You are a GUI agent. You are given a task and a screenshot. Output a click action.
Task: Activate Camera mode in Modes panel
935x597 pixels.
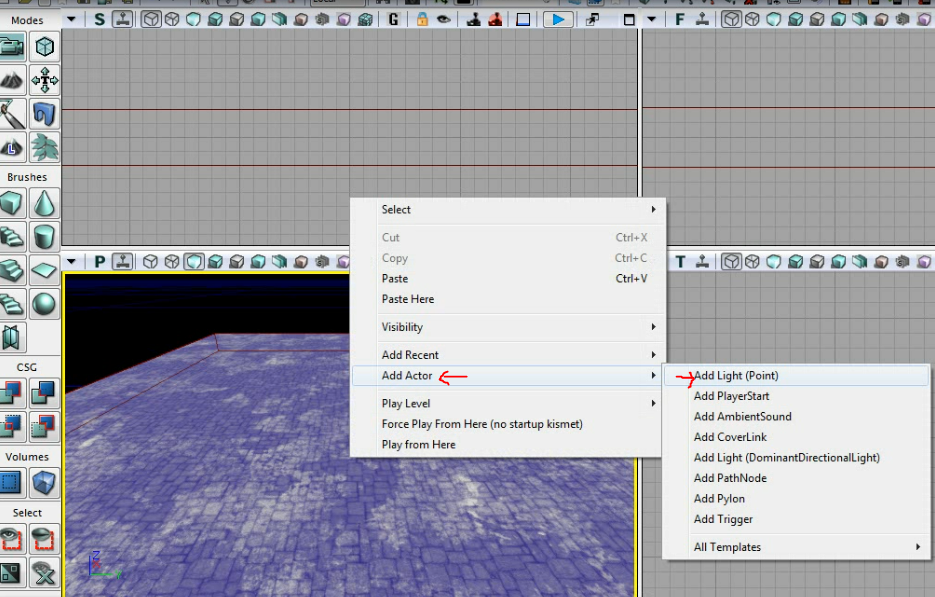pos(12,47)
